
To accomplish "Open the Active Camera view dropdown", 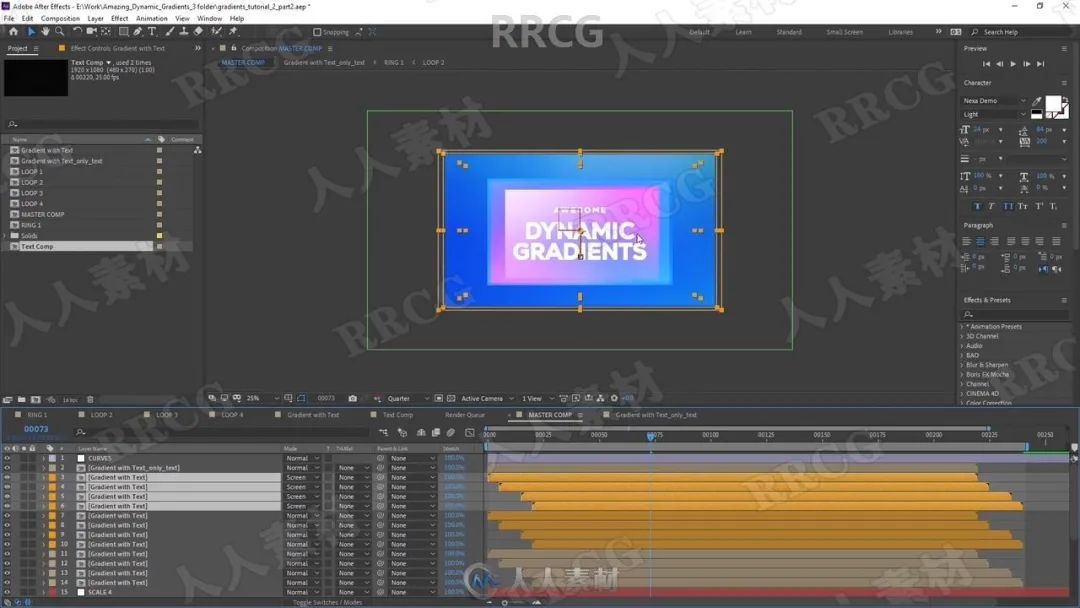I will point(485,398).
